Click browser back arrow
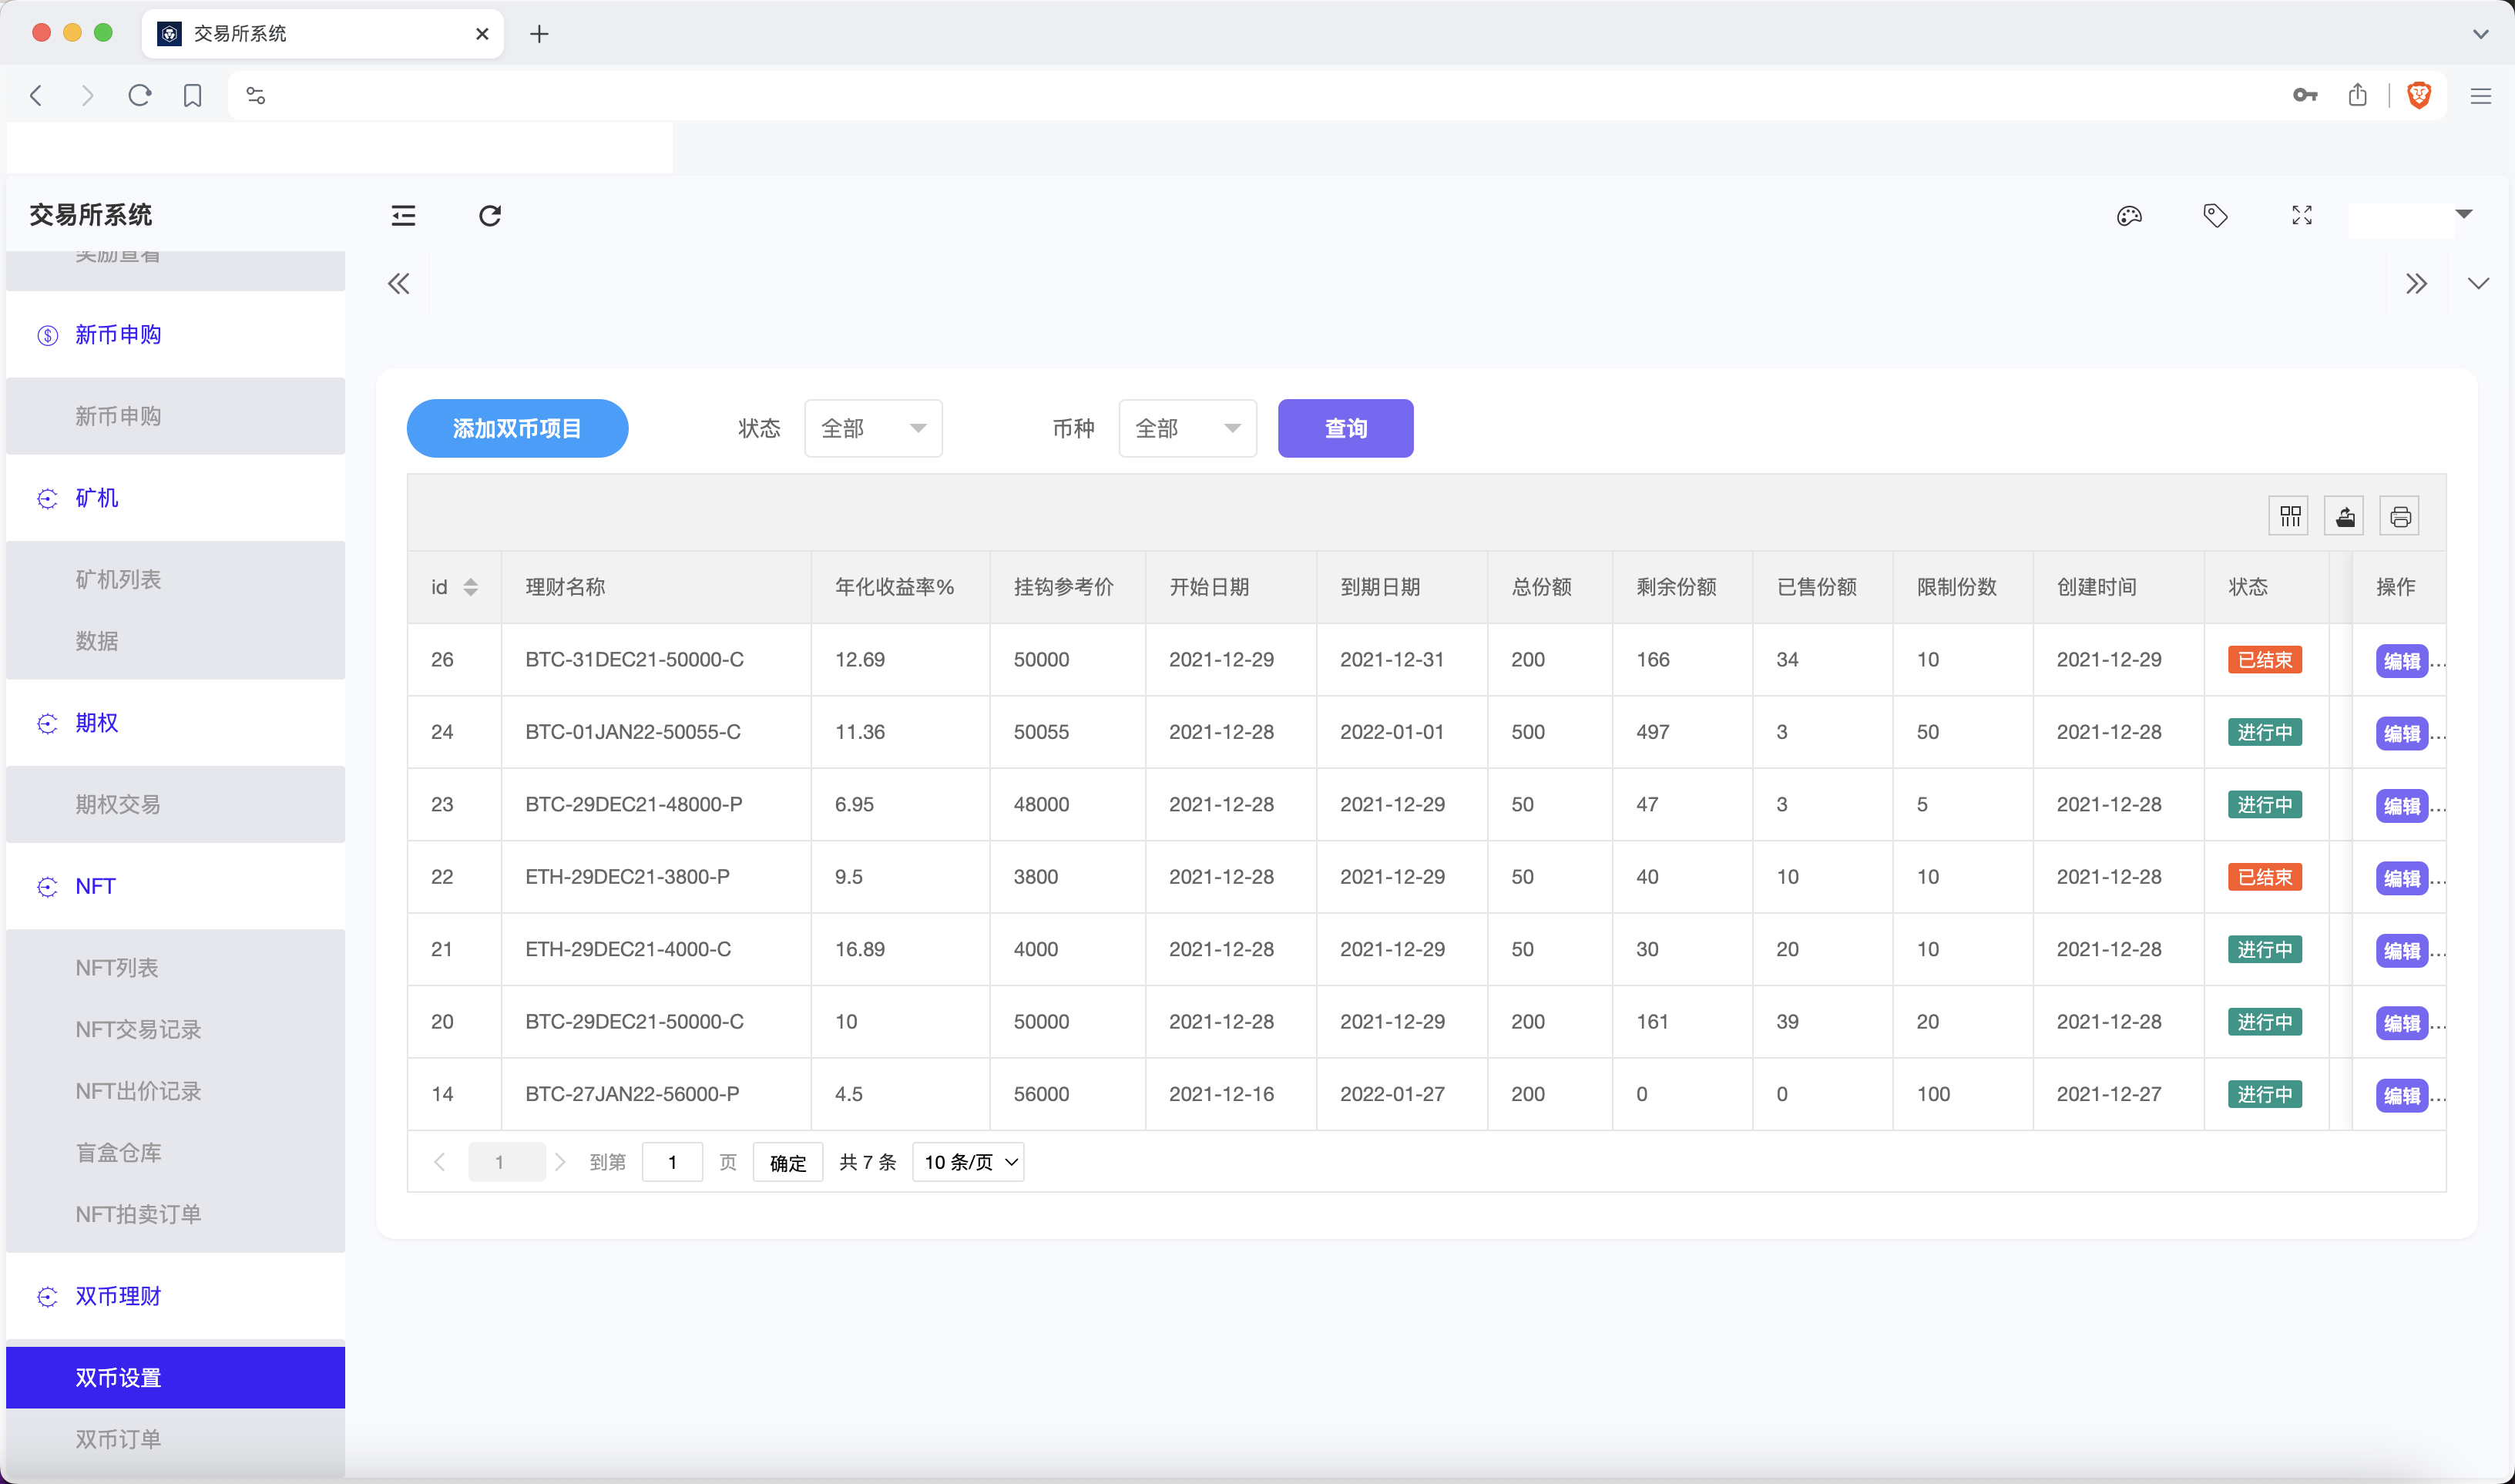 click(37, 95)
